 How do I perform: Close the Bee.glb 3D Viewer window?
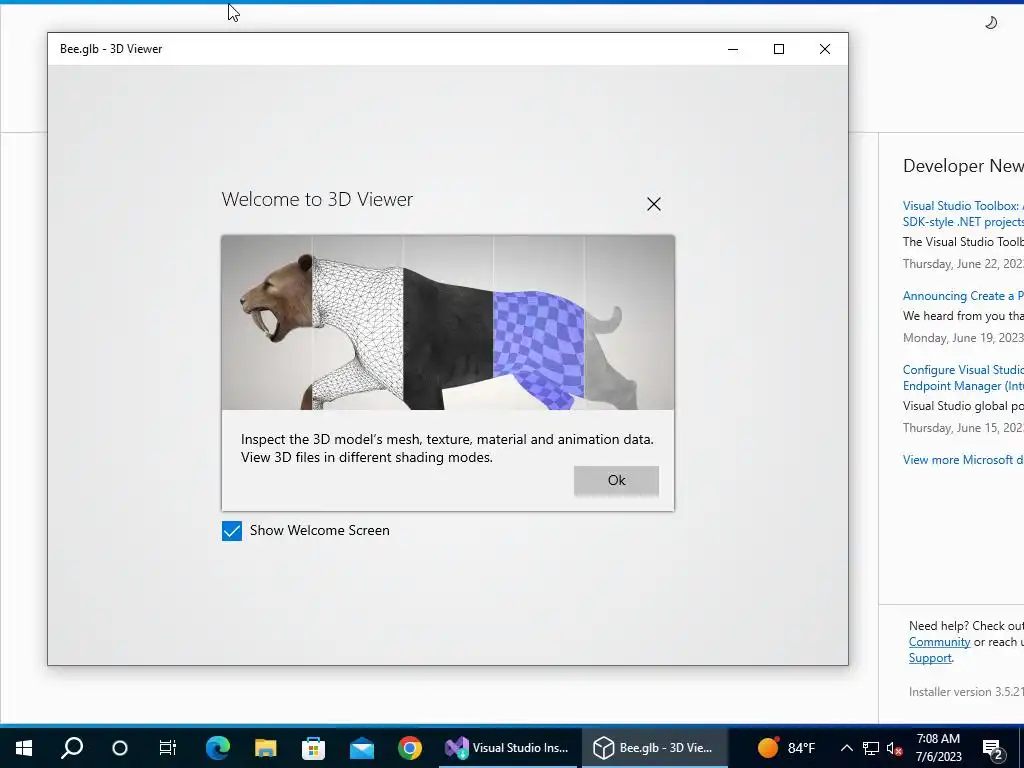pos(825,49)
